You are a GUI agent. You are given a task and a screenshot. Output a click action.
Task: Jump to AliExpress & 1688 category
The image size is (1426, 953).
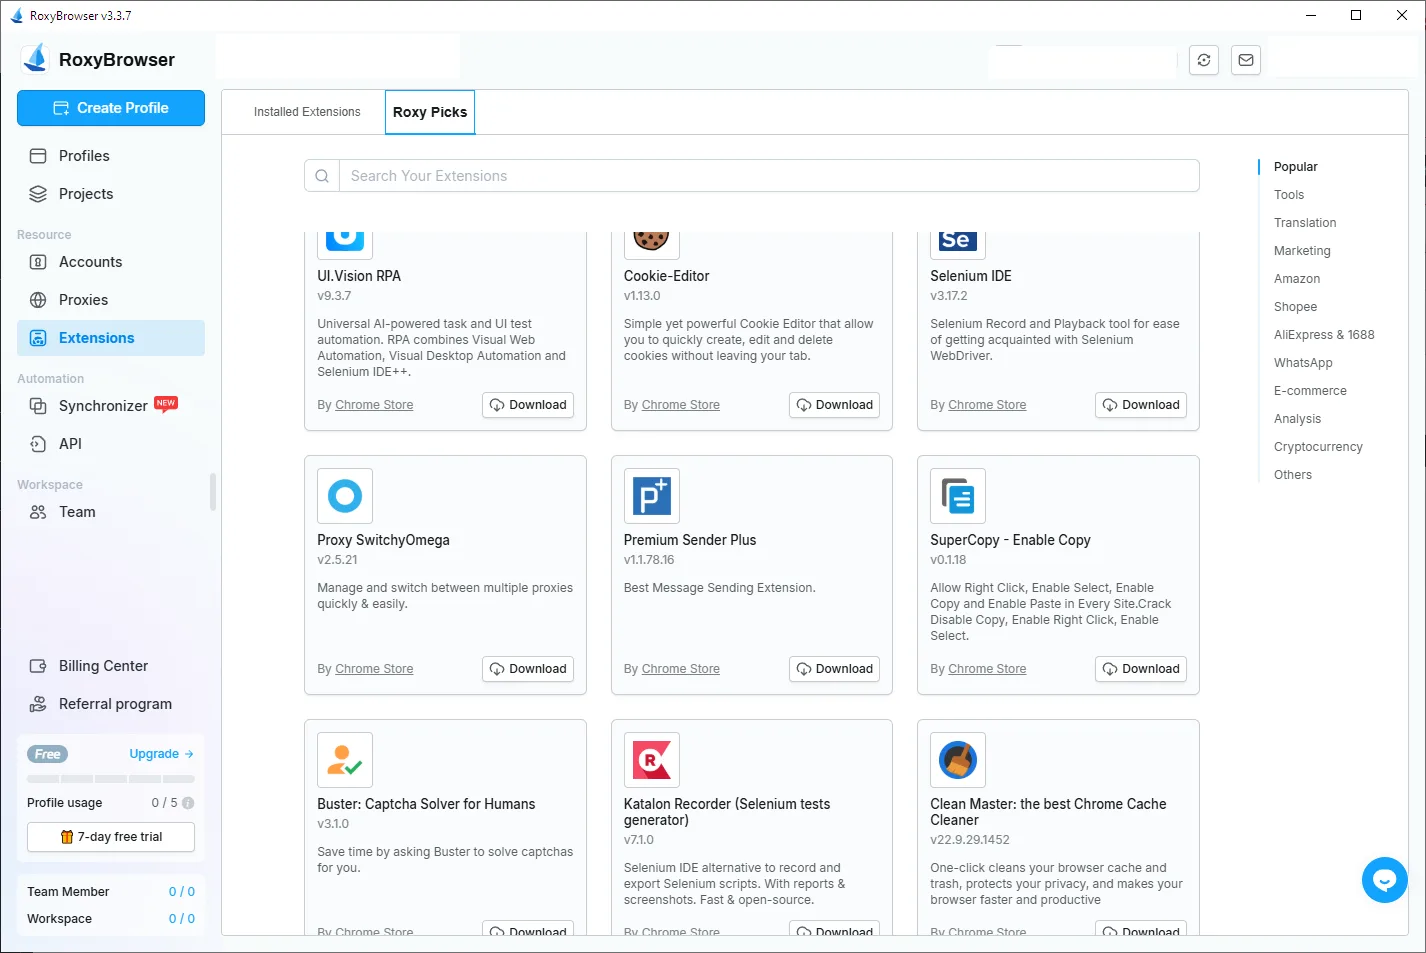(1324, 335)
